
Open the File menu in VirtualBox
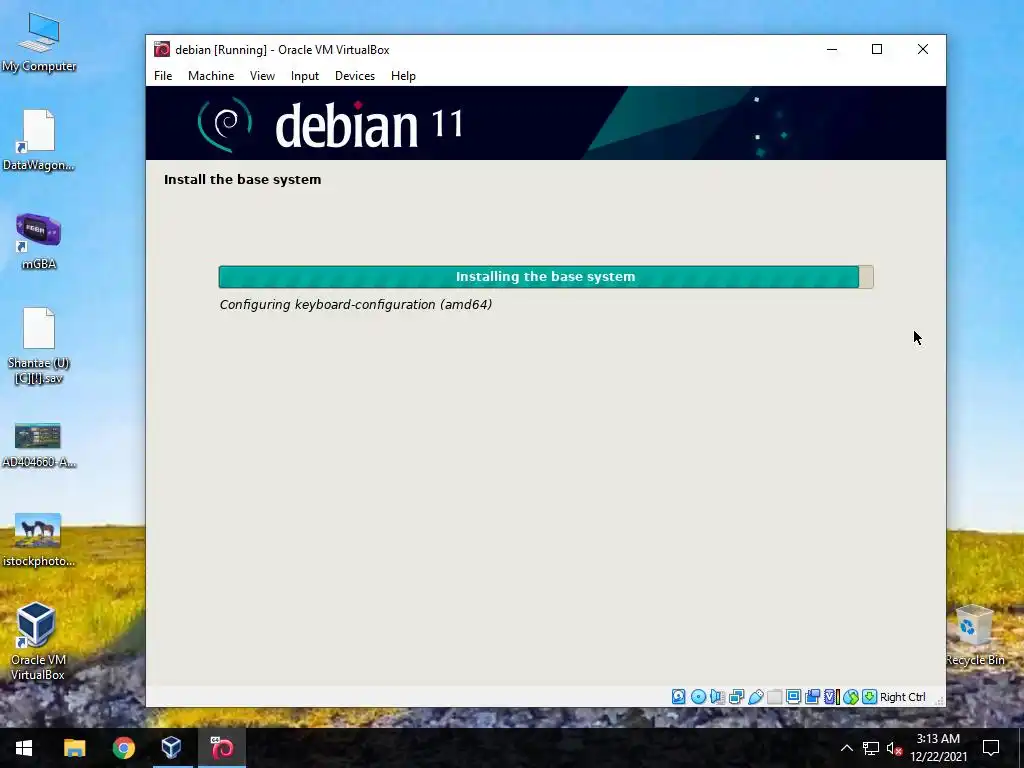[x=163, y=76]
